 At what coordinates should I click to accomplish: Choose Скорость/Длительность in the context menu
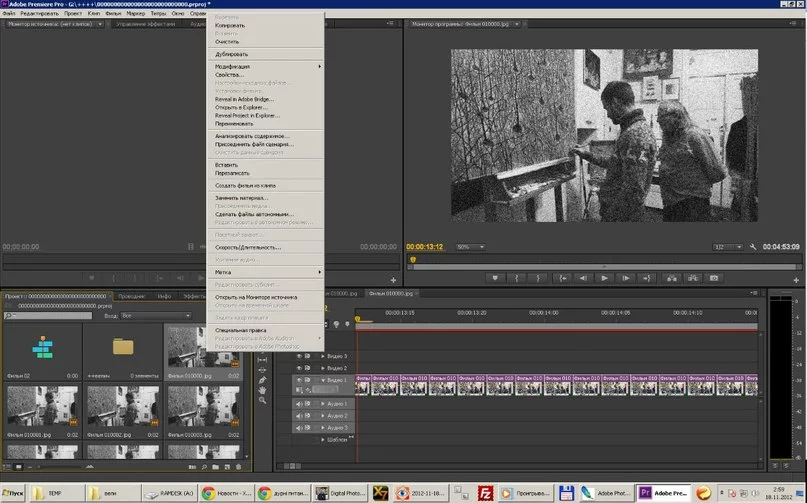(266, 248)
